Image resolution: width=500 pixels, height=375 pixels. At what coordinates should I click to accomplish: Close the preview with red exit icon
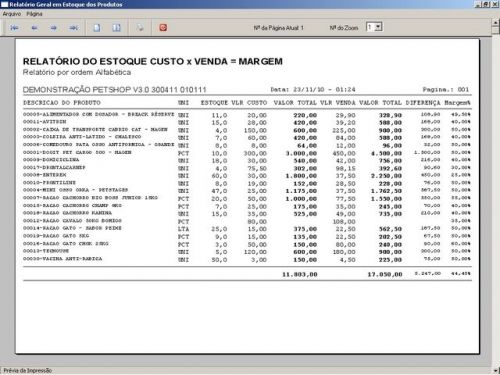tap(163, 28)
